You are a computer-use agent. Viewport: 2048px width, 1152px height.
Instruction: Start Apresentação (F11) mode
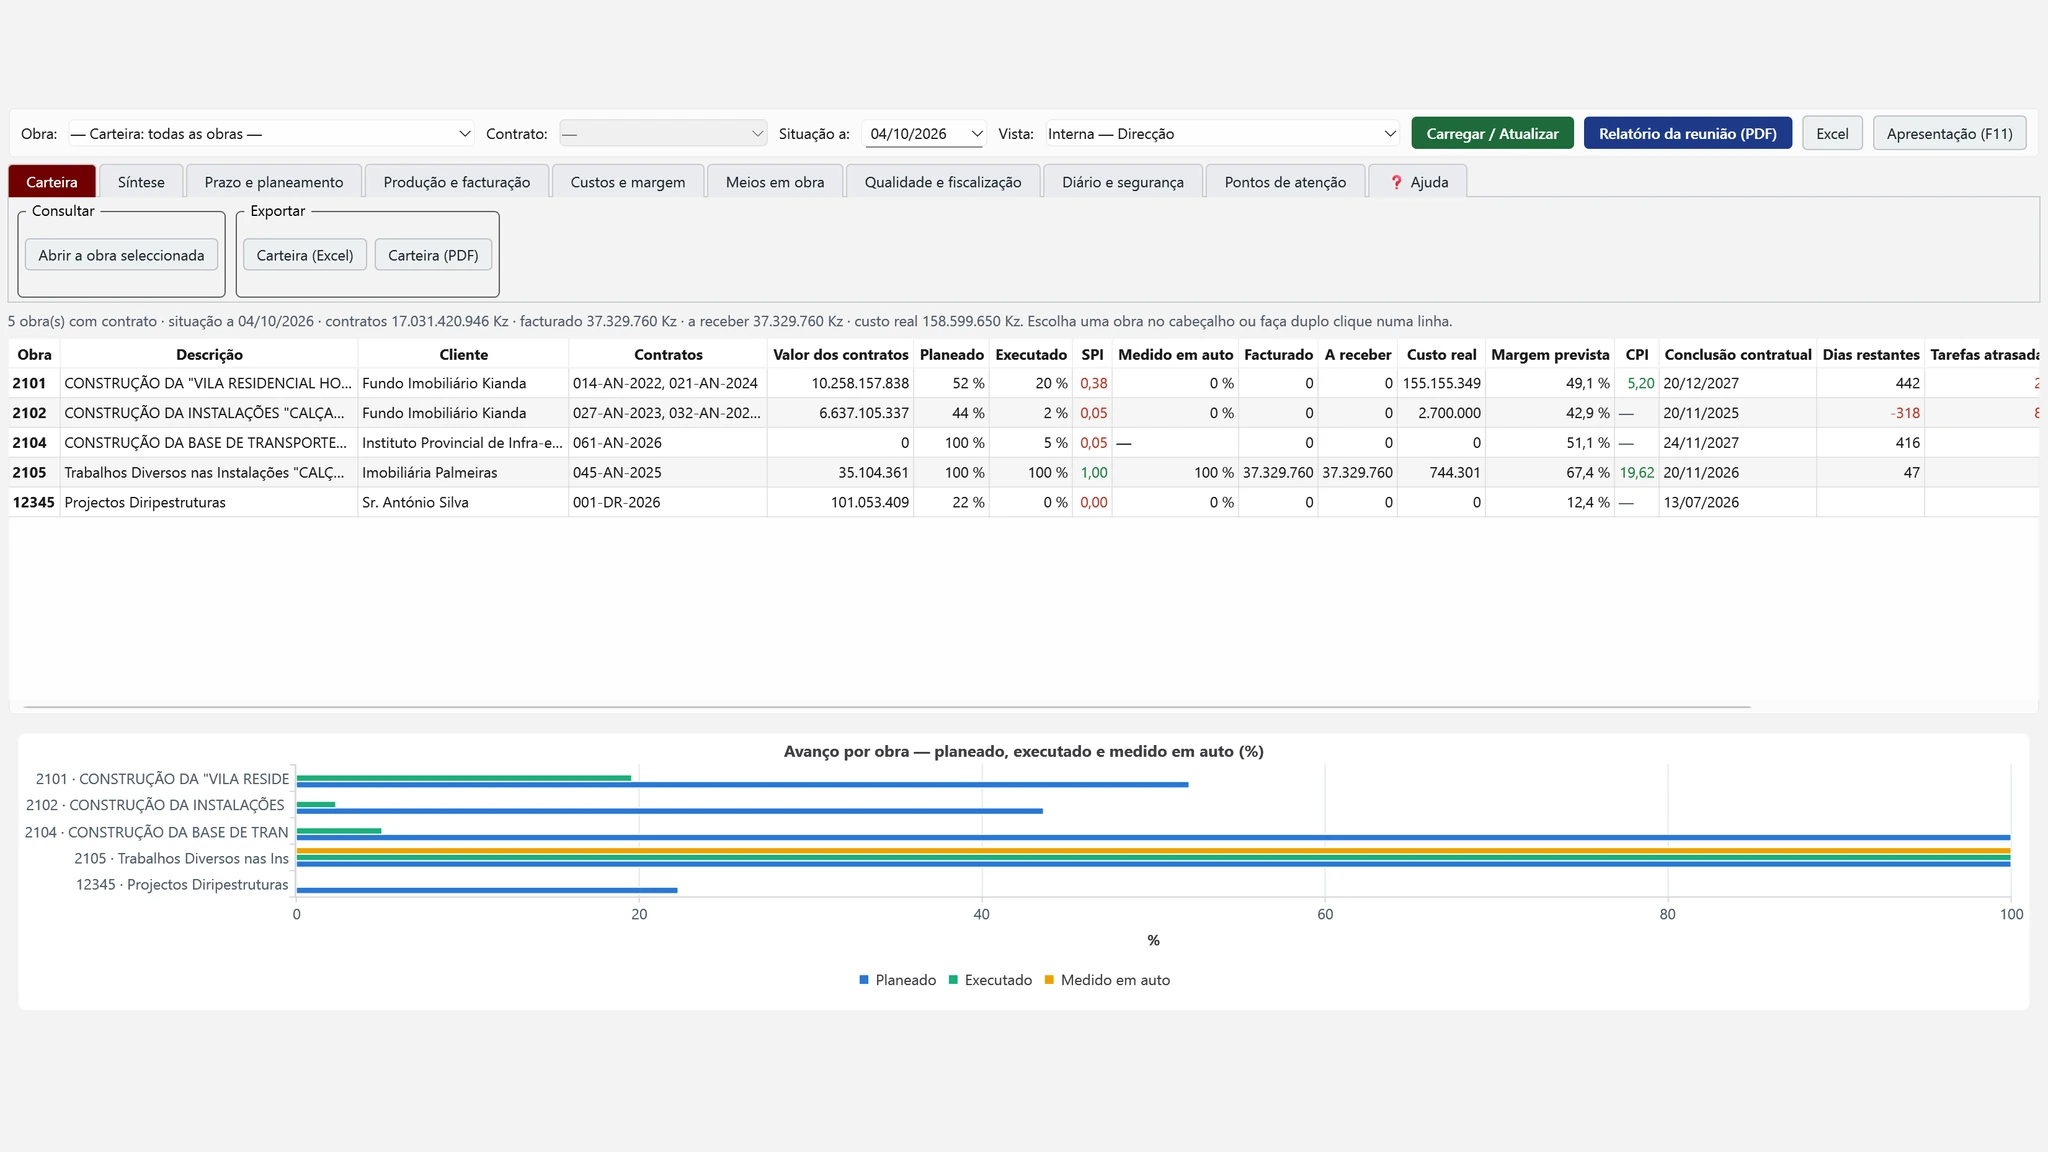click(x=1949, y=134)
